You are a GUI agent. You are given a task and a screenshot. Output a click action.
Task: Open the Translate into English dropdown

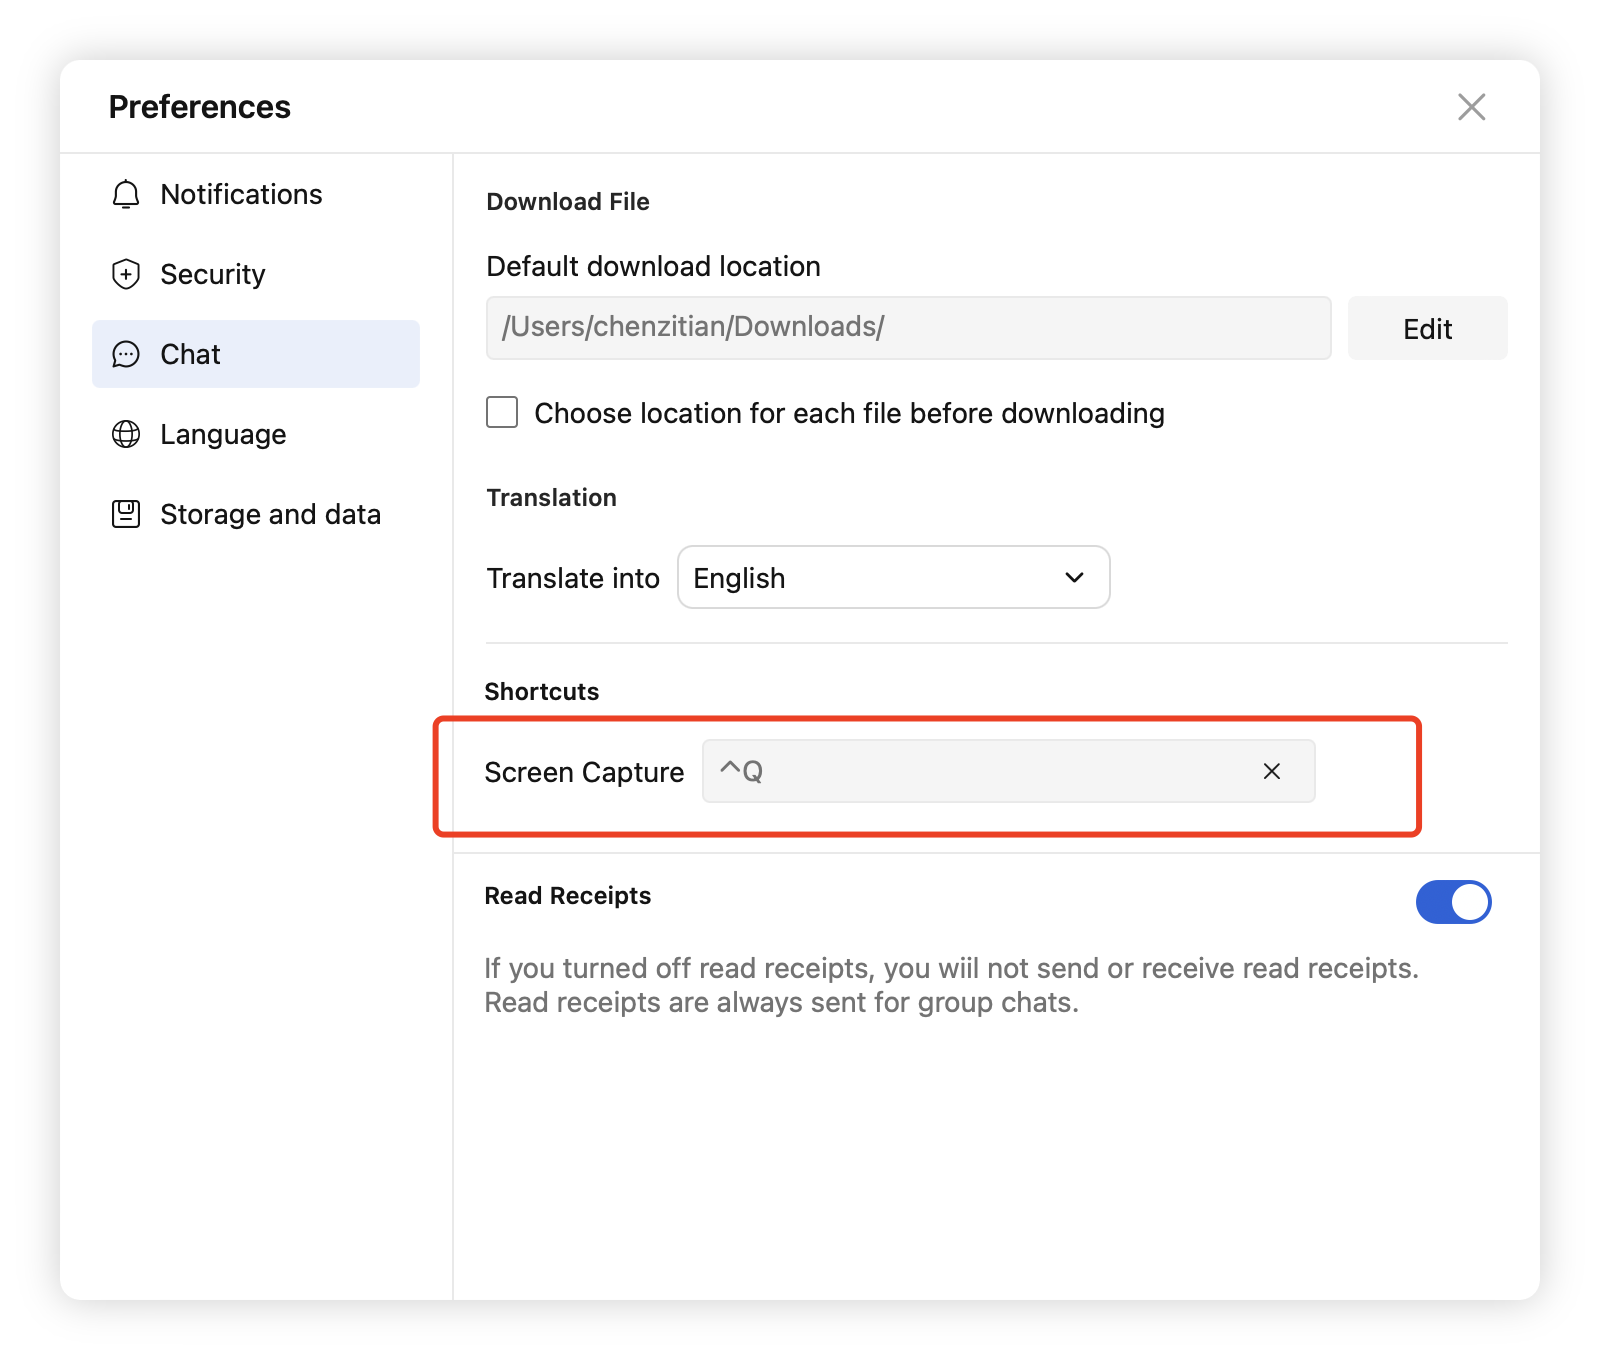pos(892,578)
